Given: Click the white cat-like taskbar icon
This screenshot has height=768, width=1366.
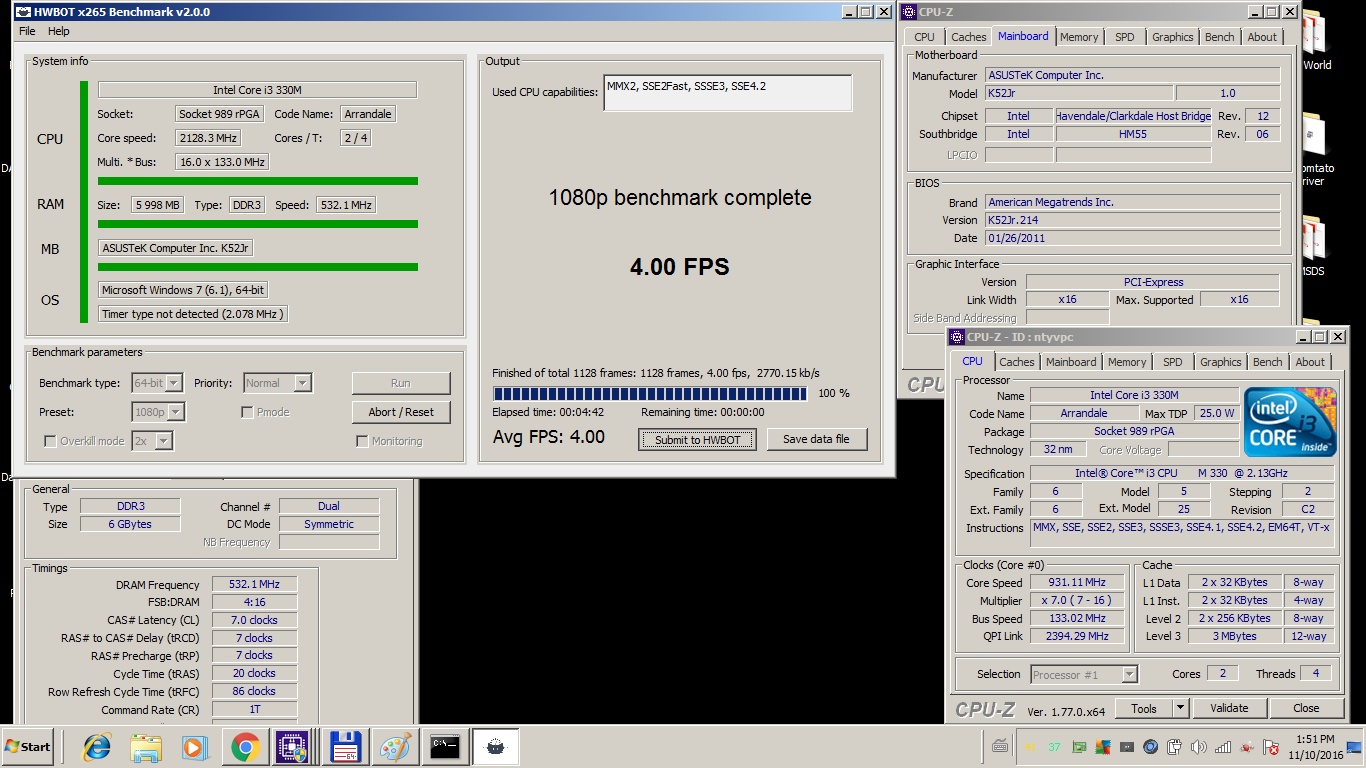Looking at the screenshot, I should 495,747.
